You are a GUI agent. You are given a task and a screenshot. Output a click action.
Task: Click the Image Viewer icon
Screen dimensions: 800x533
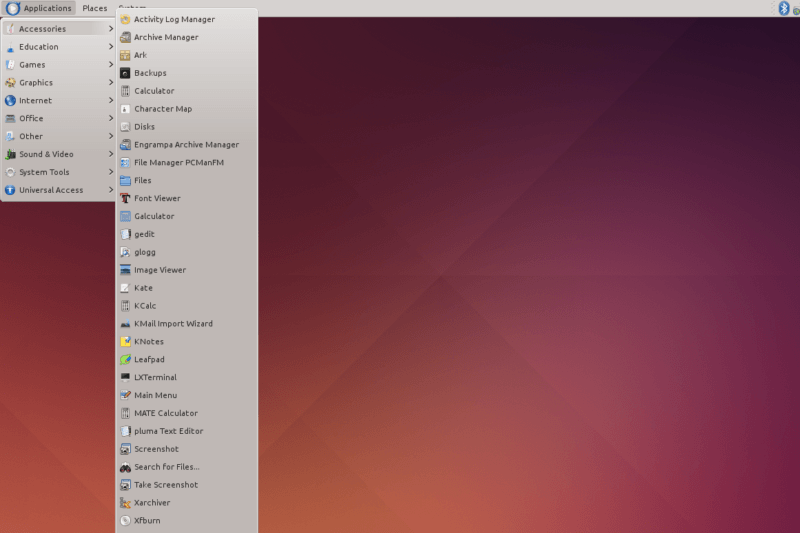125,270
